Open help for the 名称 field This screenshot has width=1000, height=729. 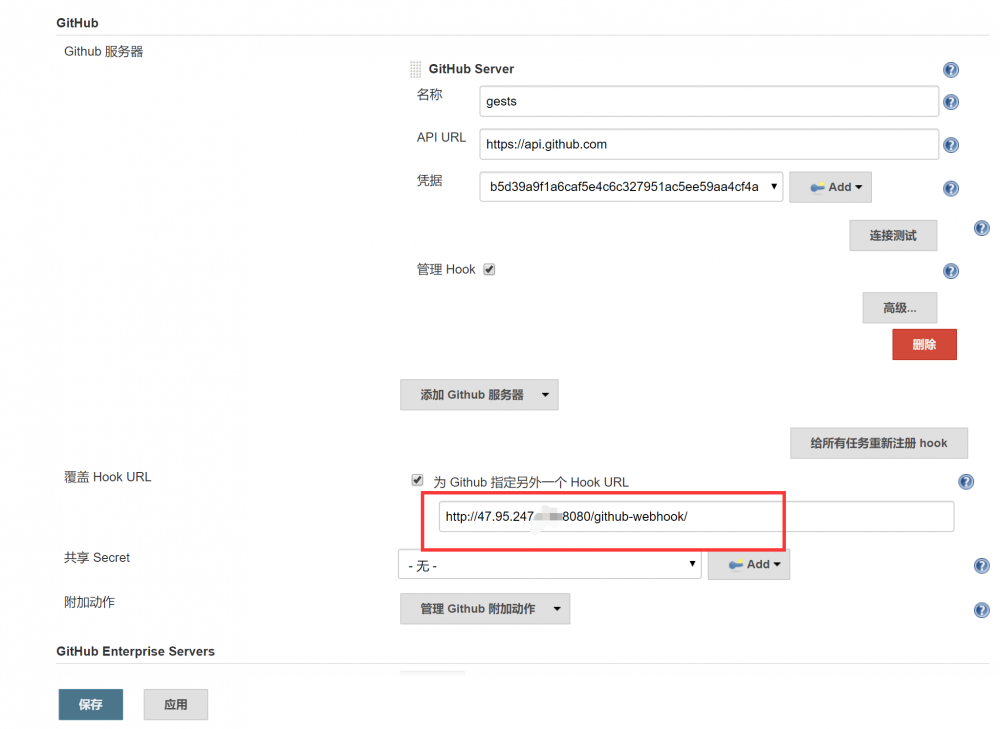(950, 101)
